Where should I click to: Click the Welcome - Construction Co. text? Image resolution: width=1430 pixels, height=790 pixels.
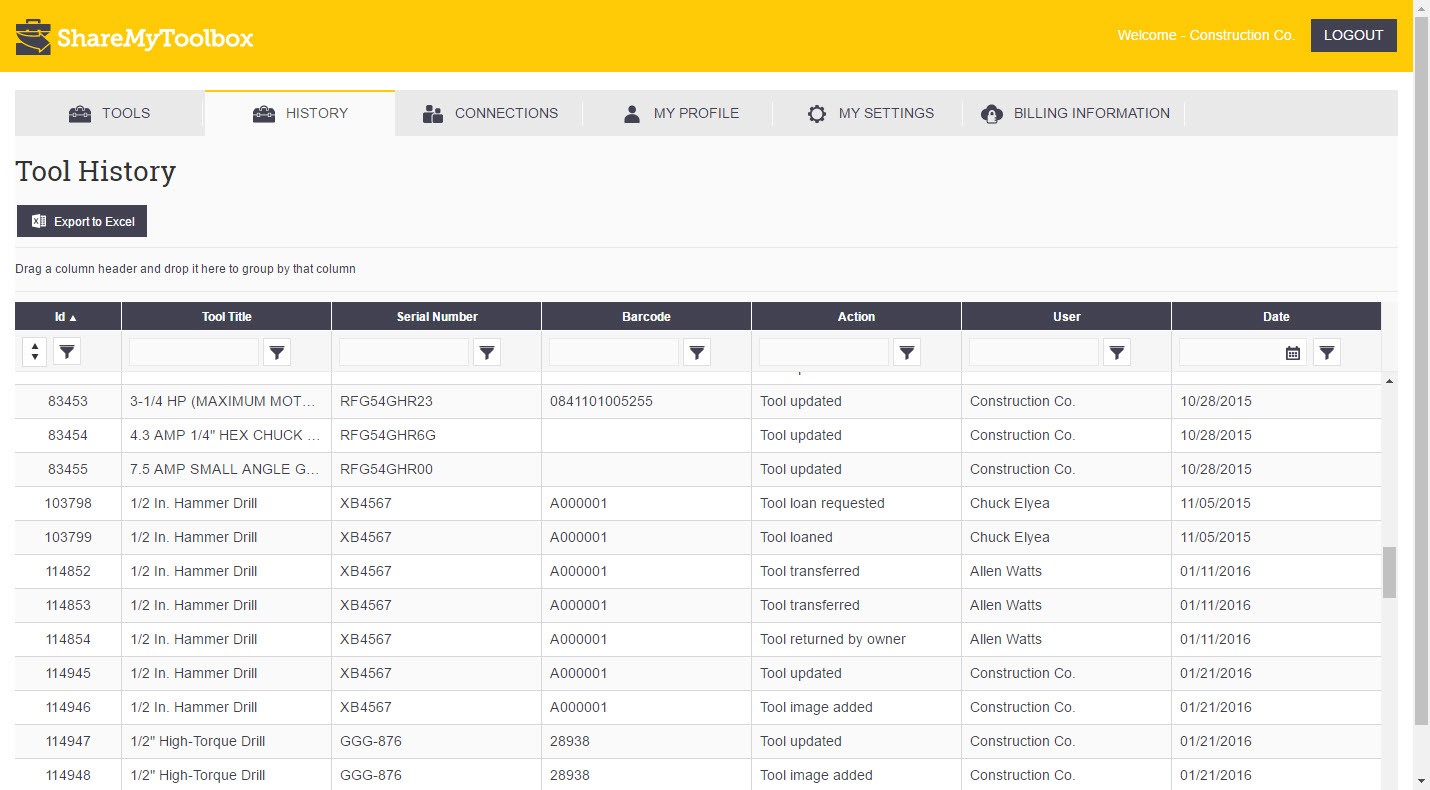1206,35
